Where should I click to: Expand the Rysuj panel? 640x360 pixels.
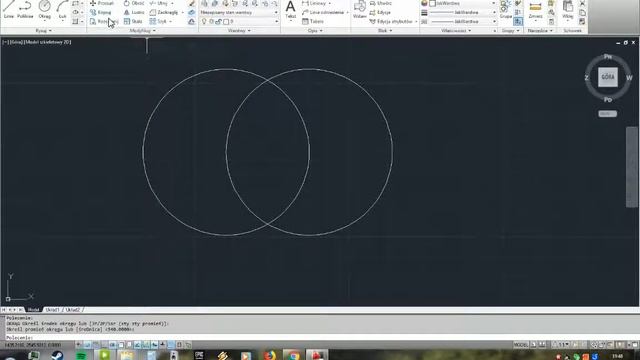coord(43,31)
